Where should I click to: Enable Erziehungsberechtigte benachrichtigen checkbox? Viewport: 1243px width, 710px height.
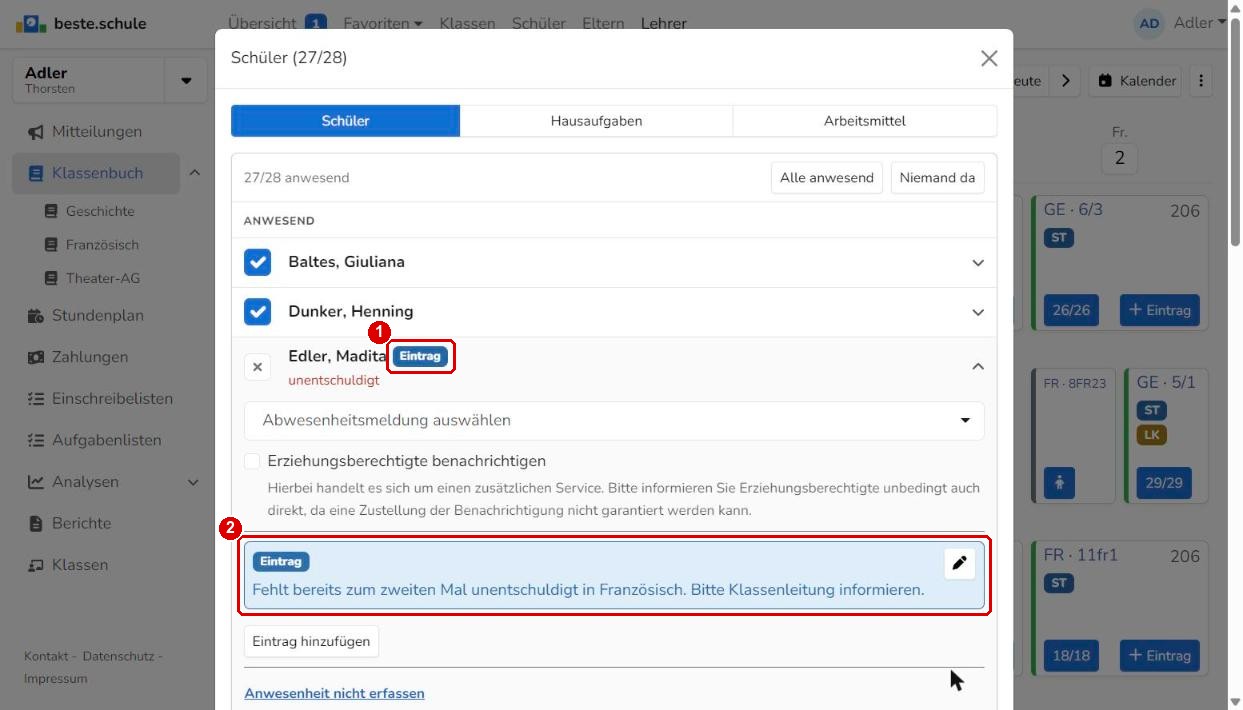click(x=252, y=461)
